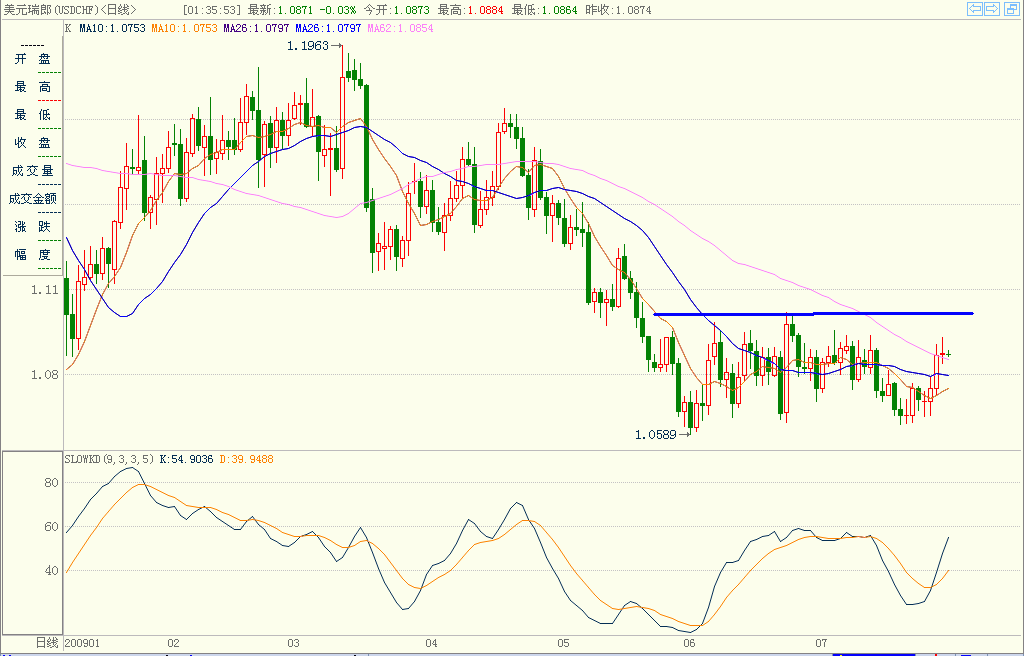
Task: Select the 成交量 row in side panel
Action: coord(33,171)
